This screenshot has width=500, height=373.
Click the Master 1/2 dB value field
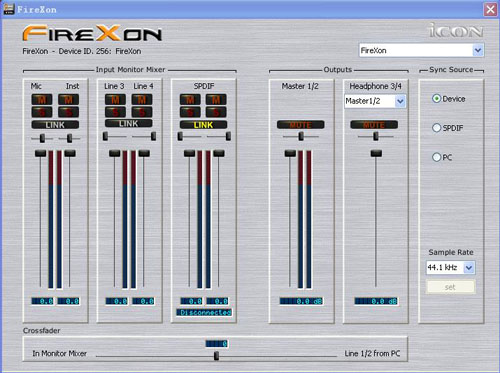tap(301, 301)
